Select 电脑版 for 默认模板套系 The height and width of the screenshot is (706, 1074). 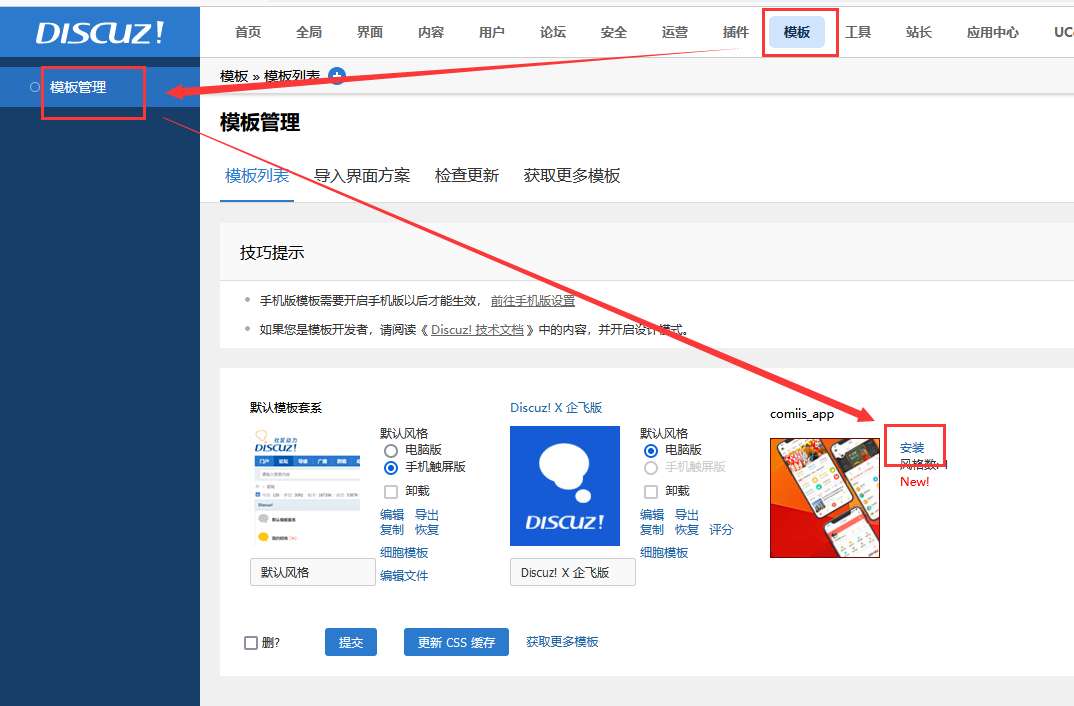coord(390,451)
